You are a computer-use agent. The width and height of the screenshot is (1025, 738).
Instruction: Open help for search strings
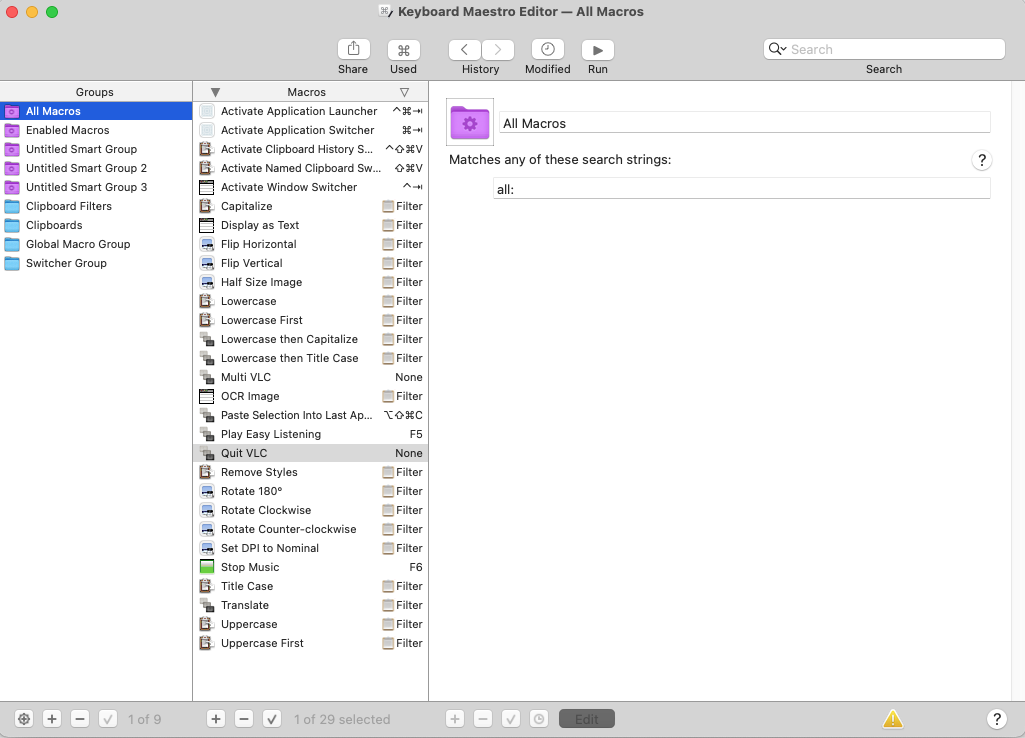point(981,159)
